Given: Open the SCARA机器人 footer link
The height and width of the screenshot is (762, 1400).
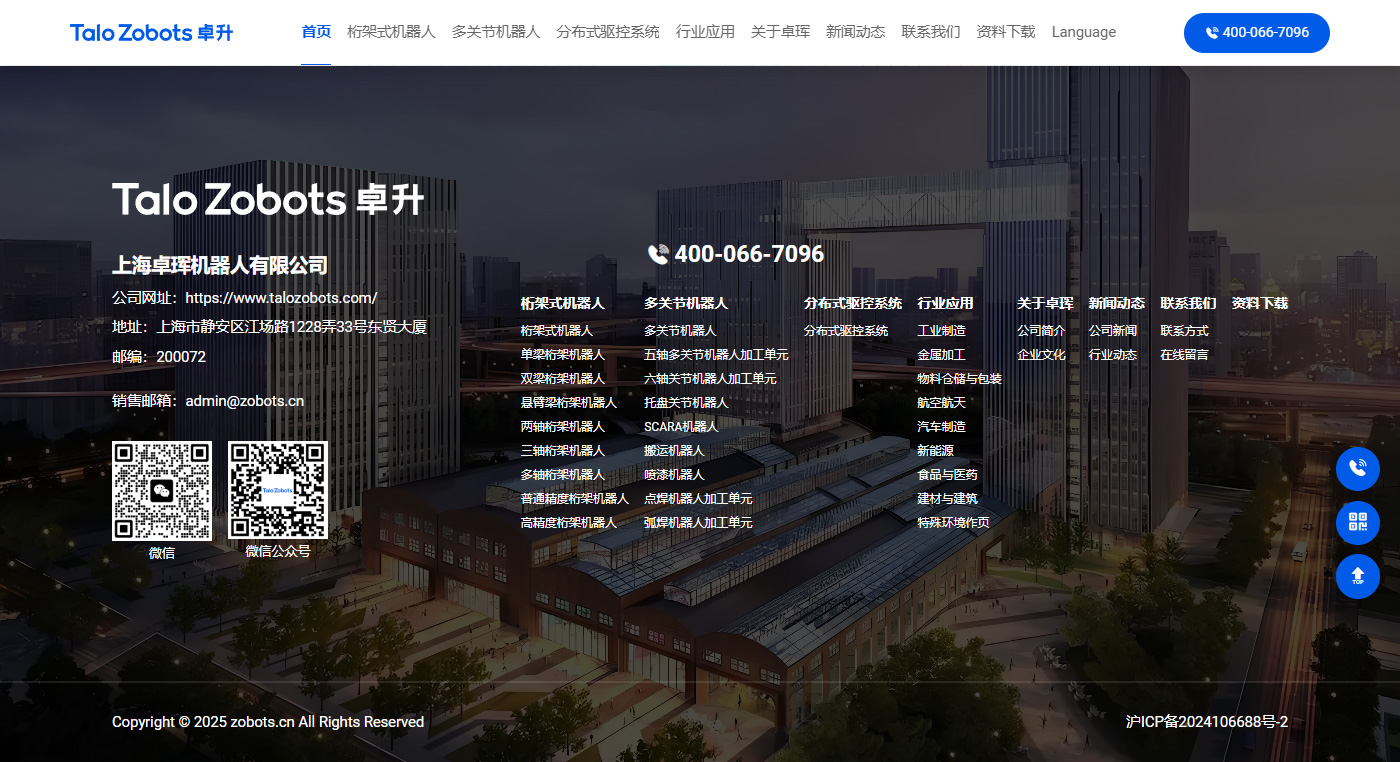Looking at the screenshot, I should 682,426.
